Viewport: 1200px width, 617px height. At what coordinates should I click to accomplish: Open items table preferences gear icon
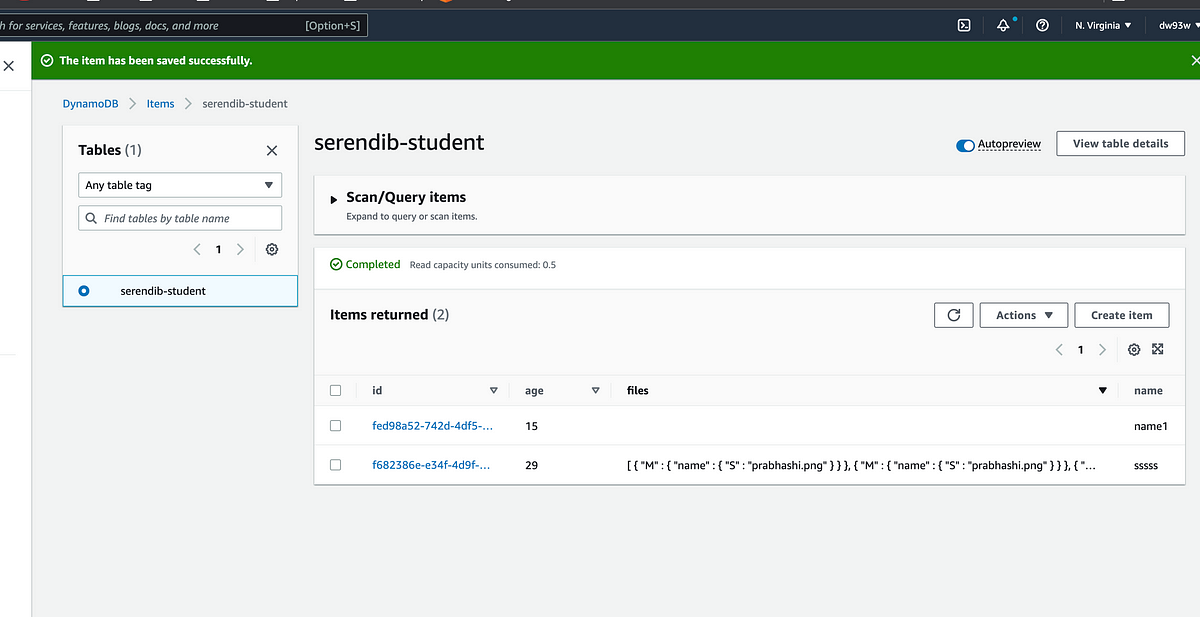(x=1134, y=350)
